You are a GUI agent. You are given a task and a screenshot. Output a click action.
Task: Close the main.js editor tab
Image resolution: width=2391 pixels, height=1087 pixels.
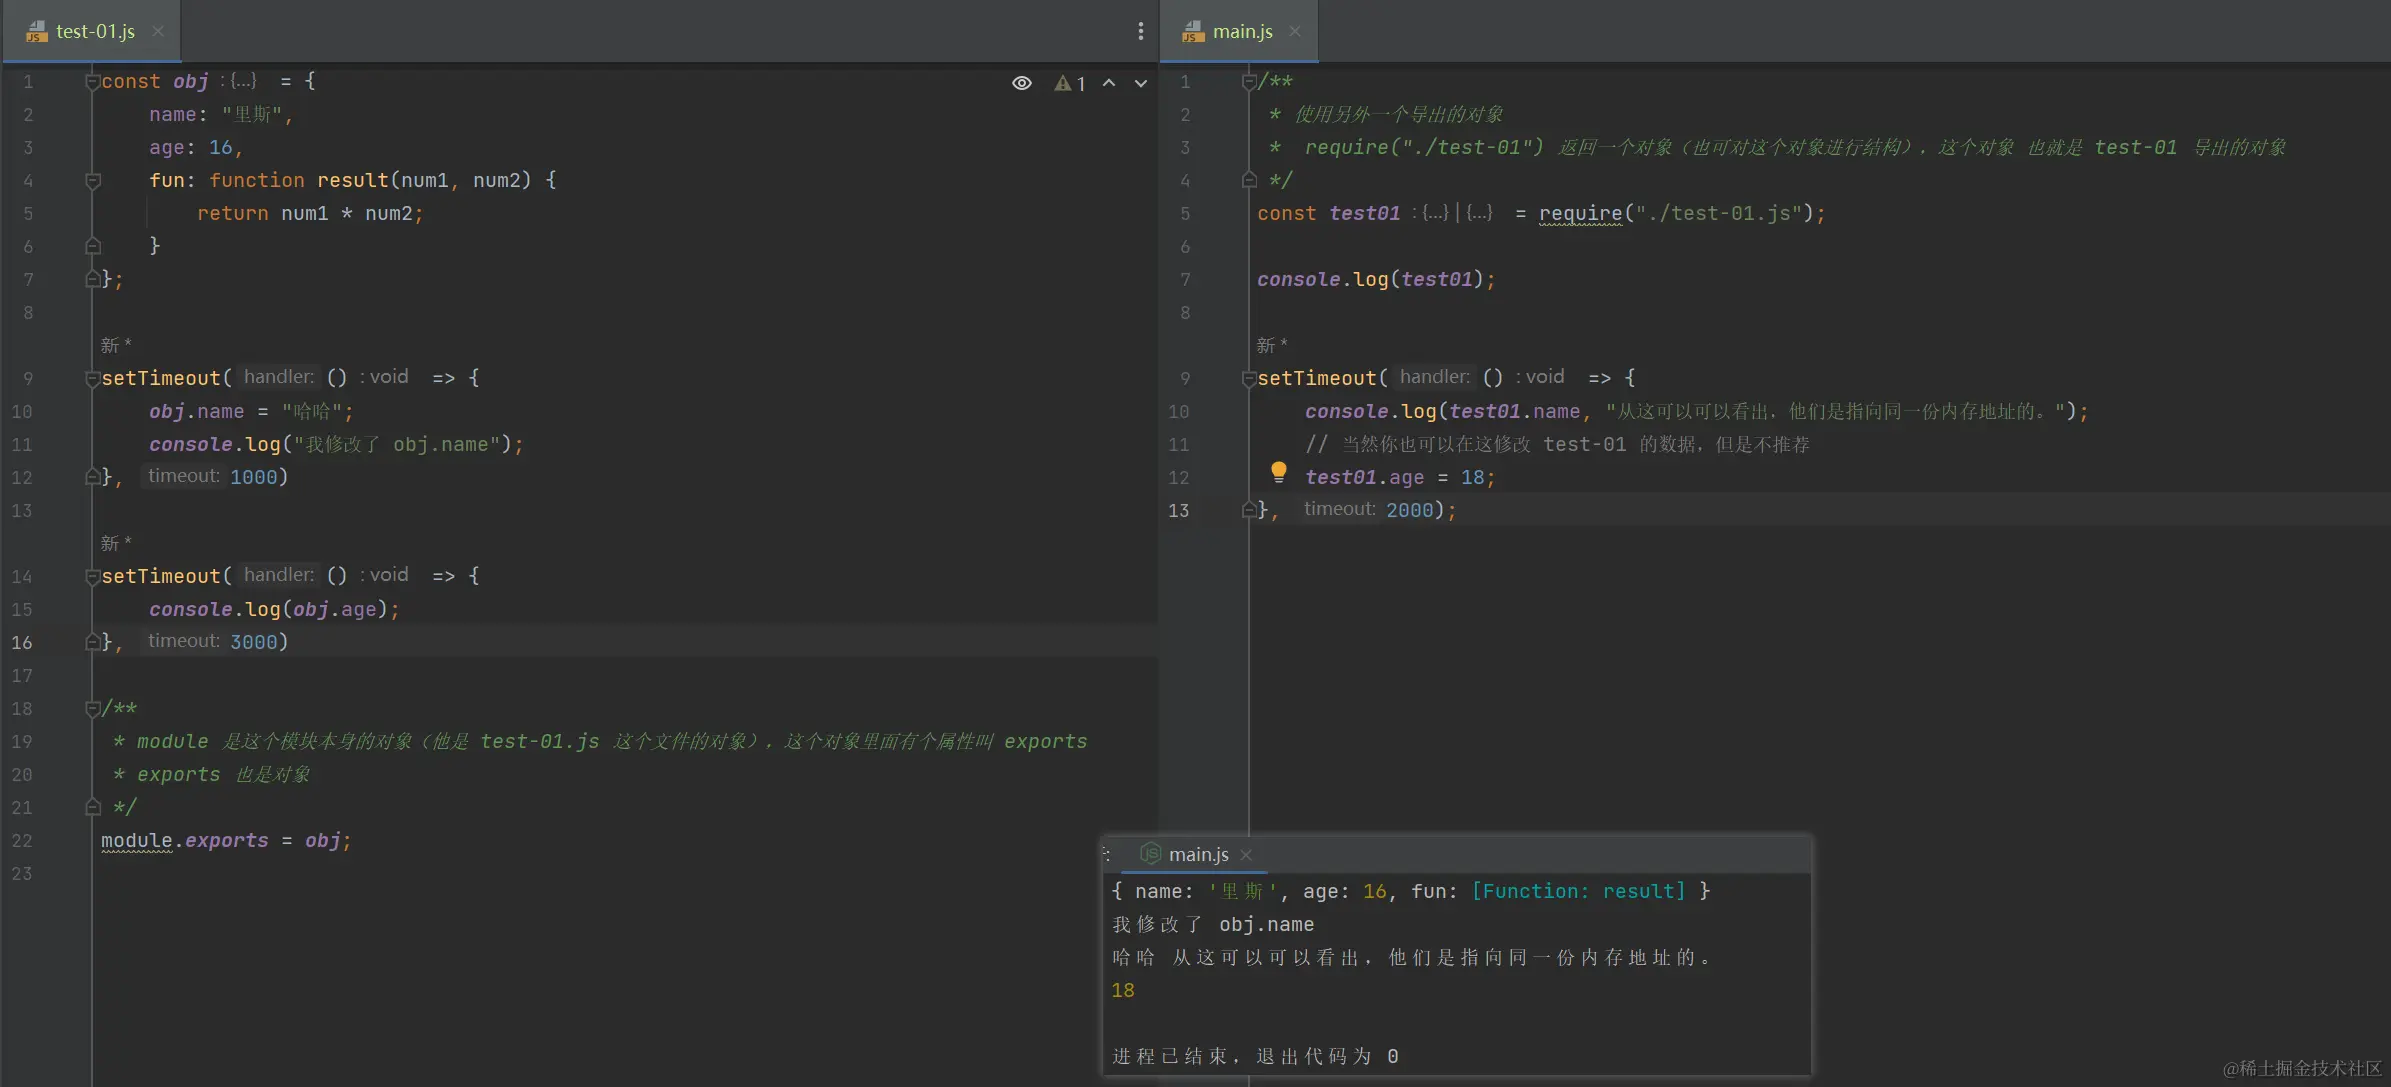(1295, 31)
